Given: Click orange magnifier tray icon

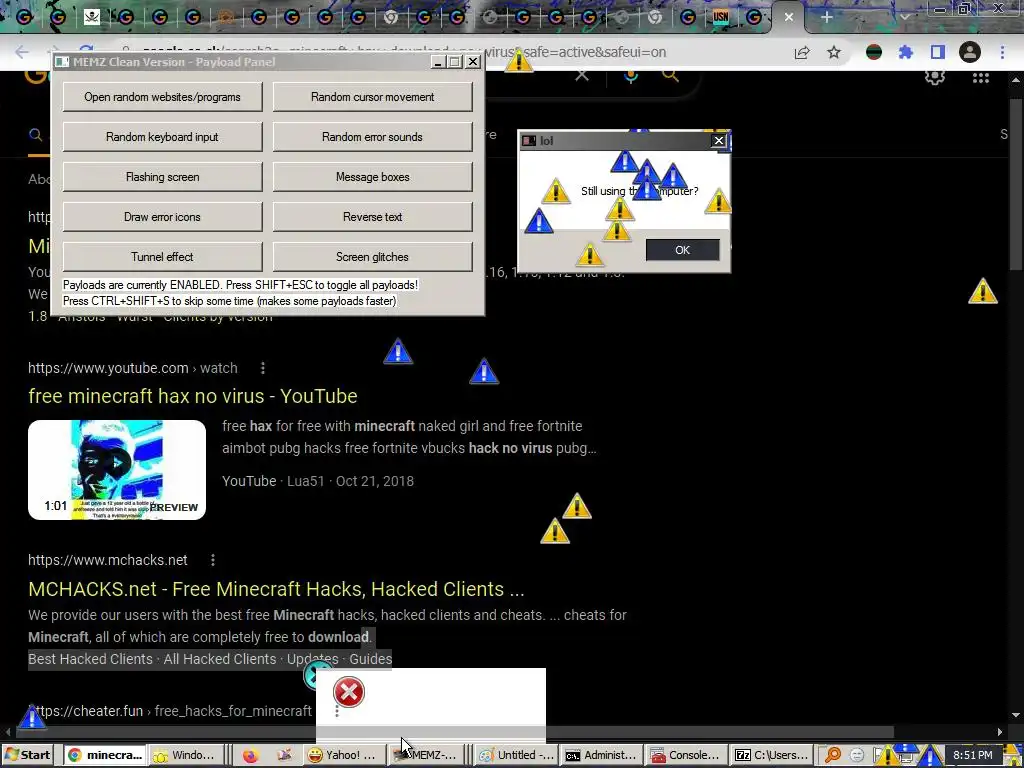Looking at the screenshot, I should (833, 756).
